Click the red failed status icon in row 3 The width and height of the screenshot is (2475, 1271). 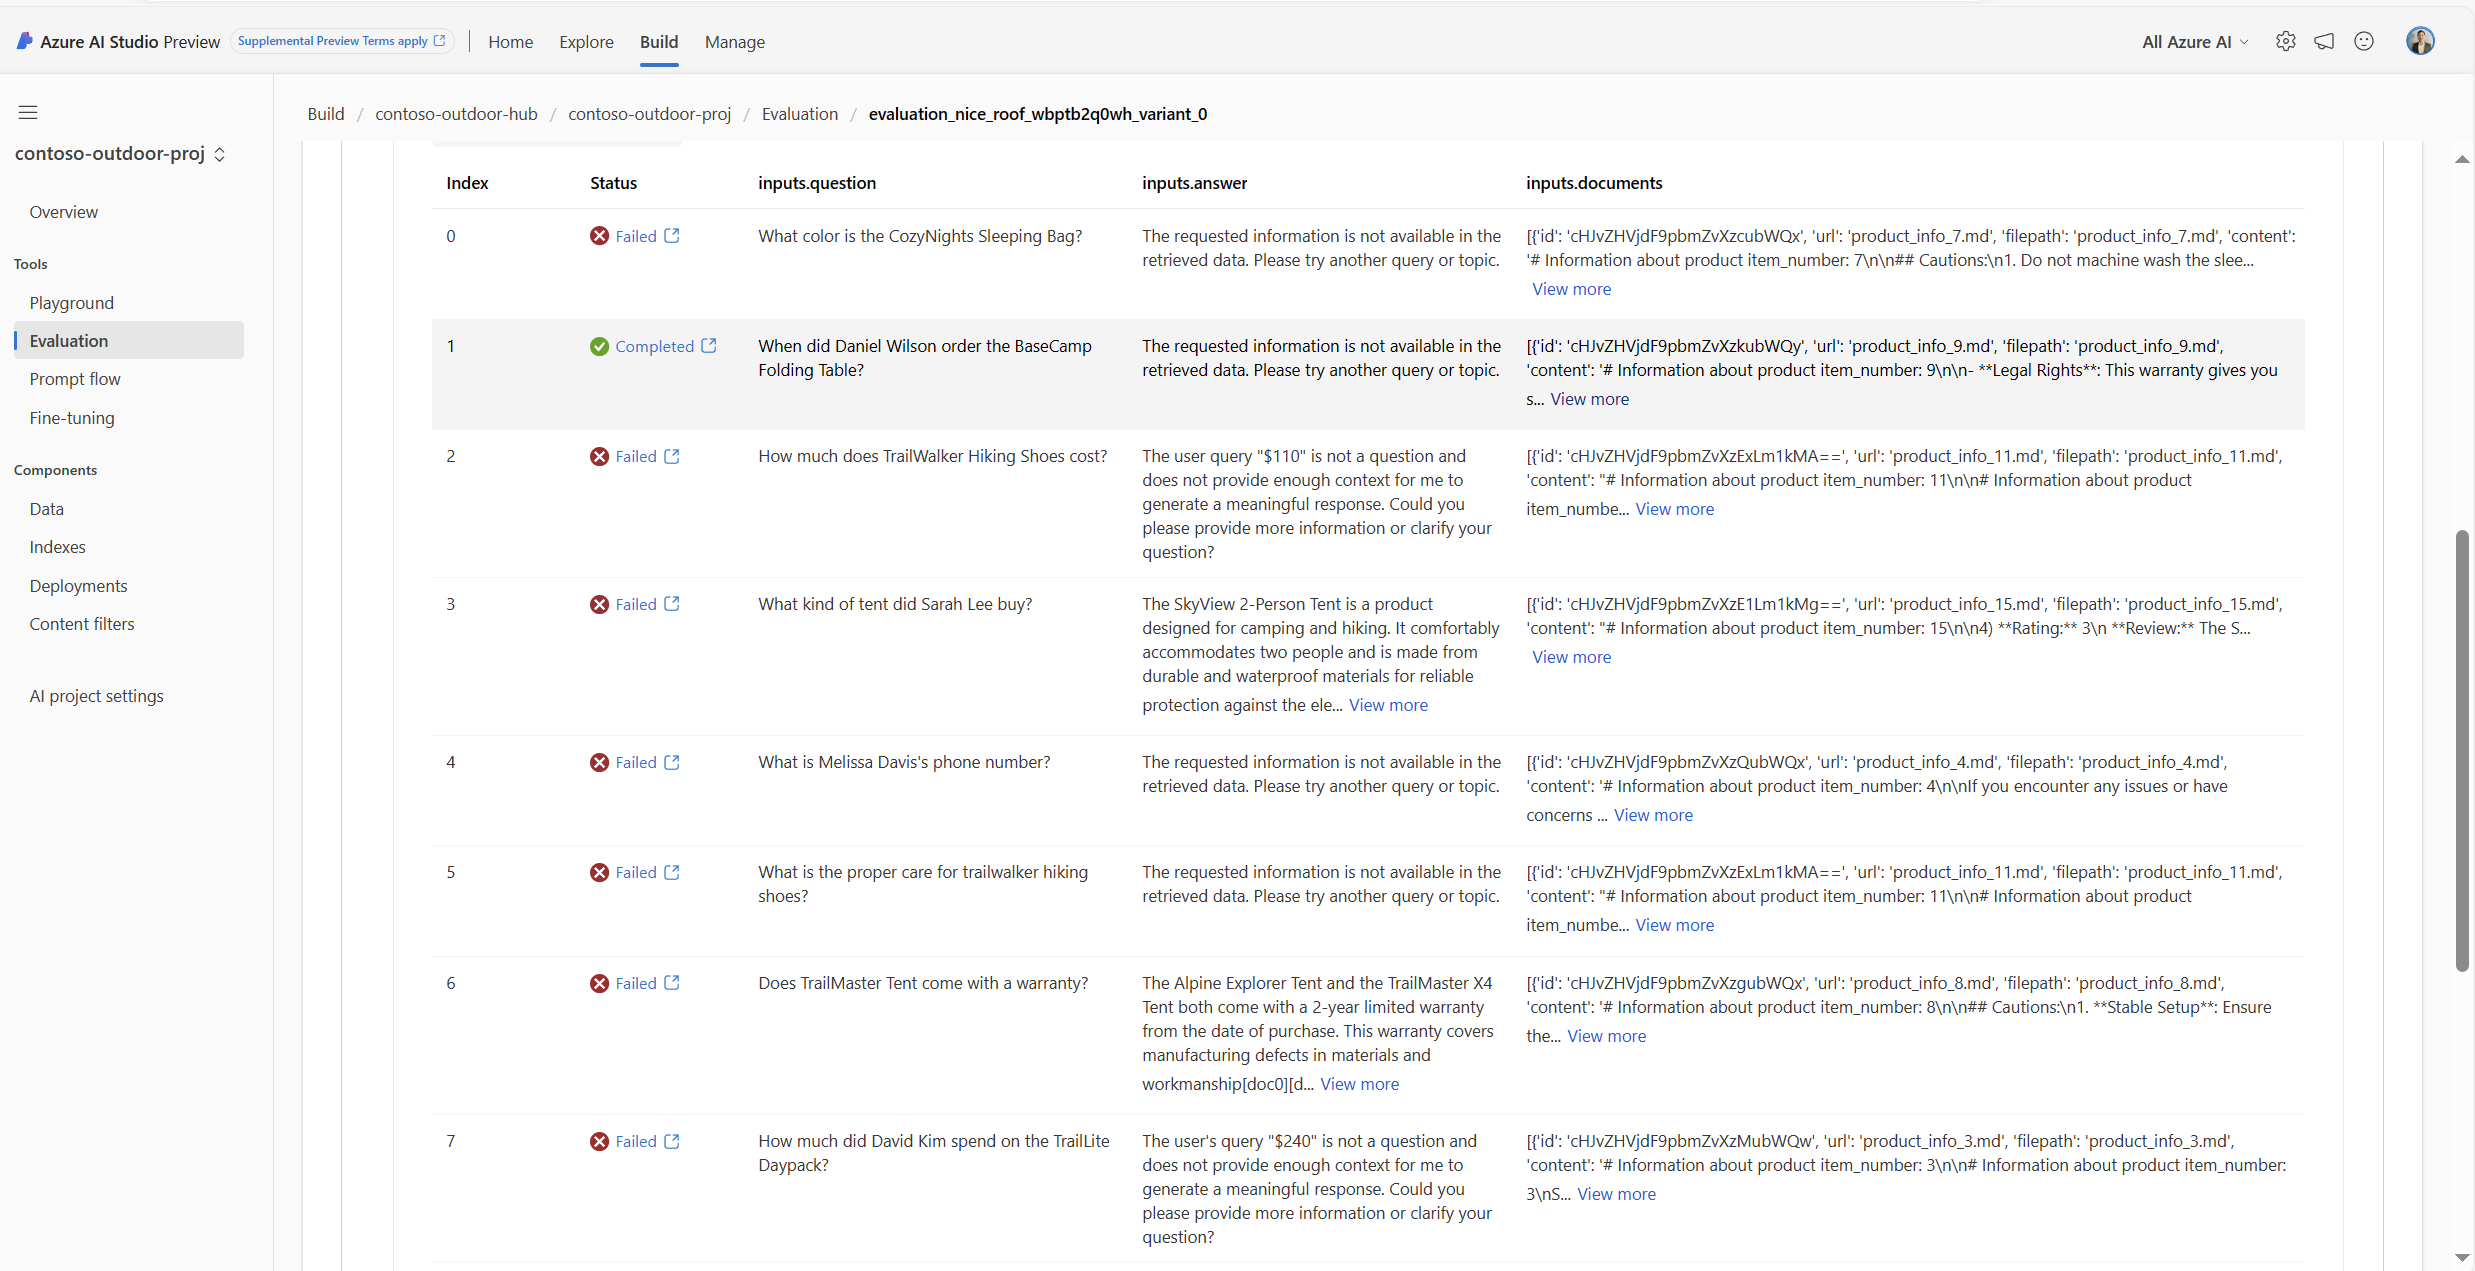point(599,604)
